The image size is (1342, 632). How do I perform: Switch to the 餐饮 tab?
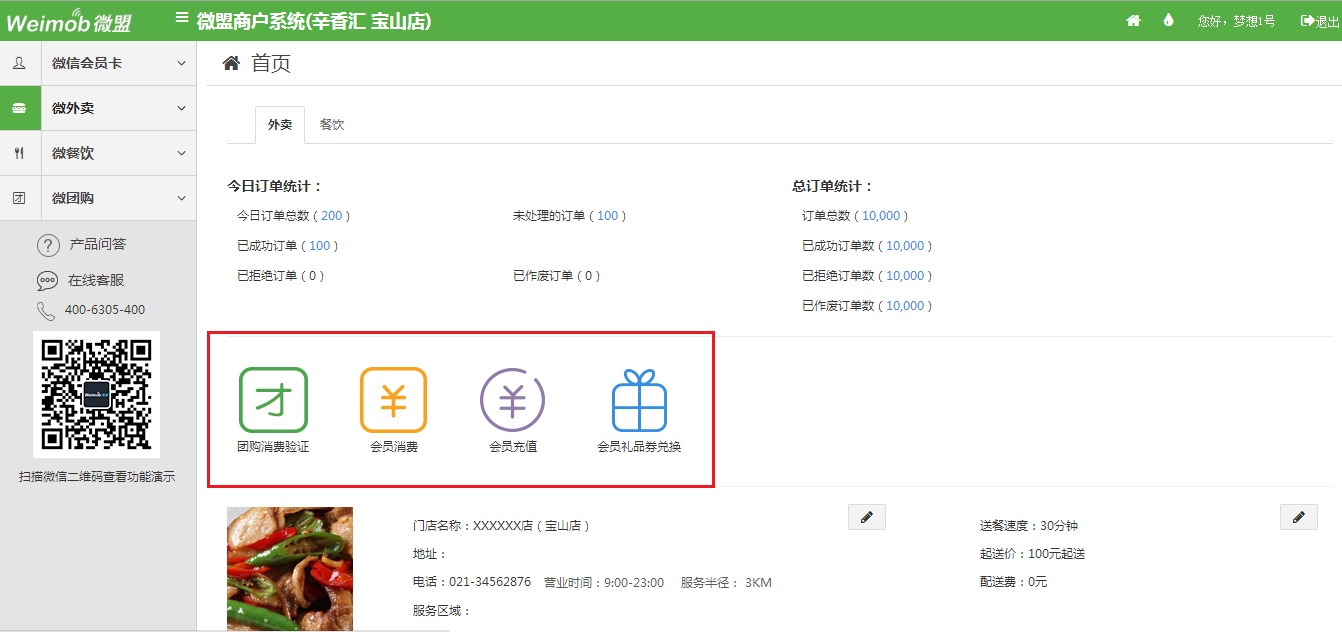coord(332,125)
